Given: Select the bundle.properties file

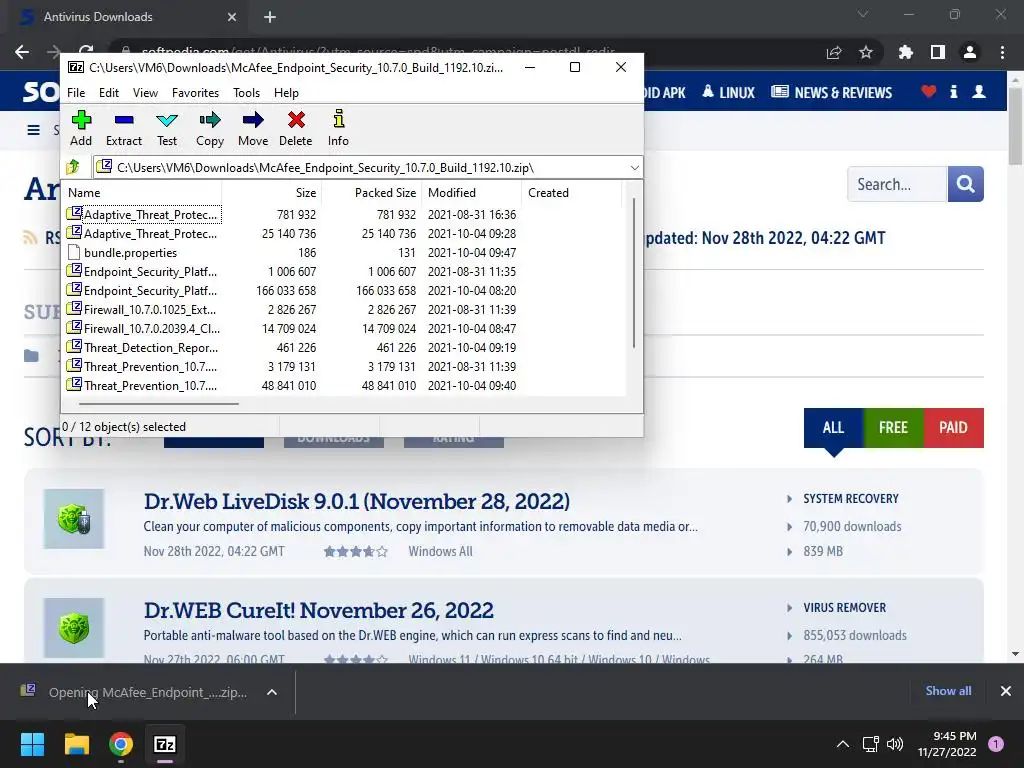Looking at the screenshot, I should (121, 253).
